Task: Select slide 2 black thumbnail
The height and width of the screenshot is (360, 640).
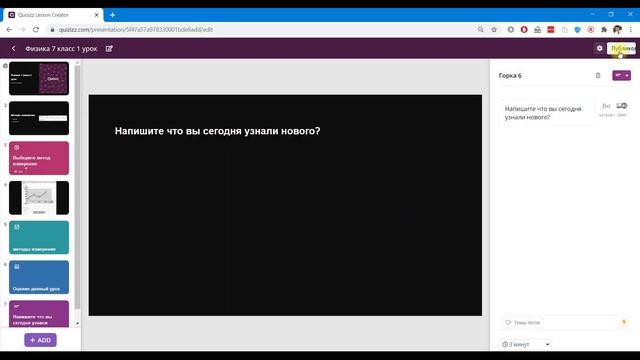Action: coord(39,118)
